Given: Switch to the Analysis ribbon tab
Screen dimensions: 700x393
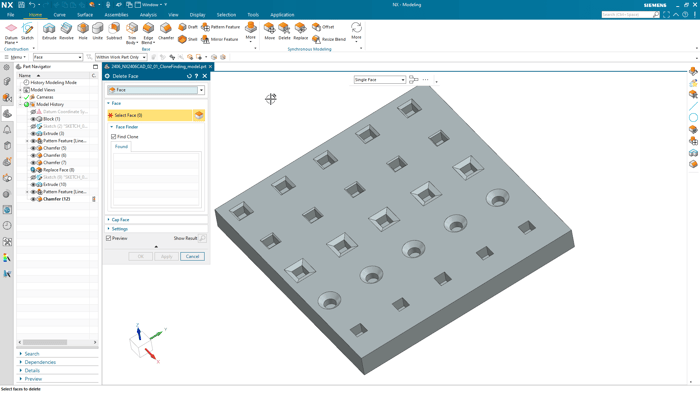Looking at the screenshot, I should tap(148, 15).
